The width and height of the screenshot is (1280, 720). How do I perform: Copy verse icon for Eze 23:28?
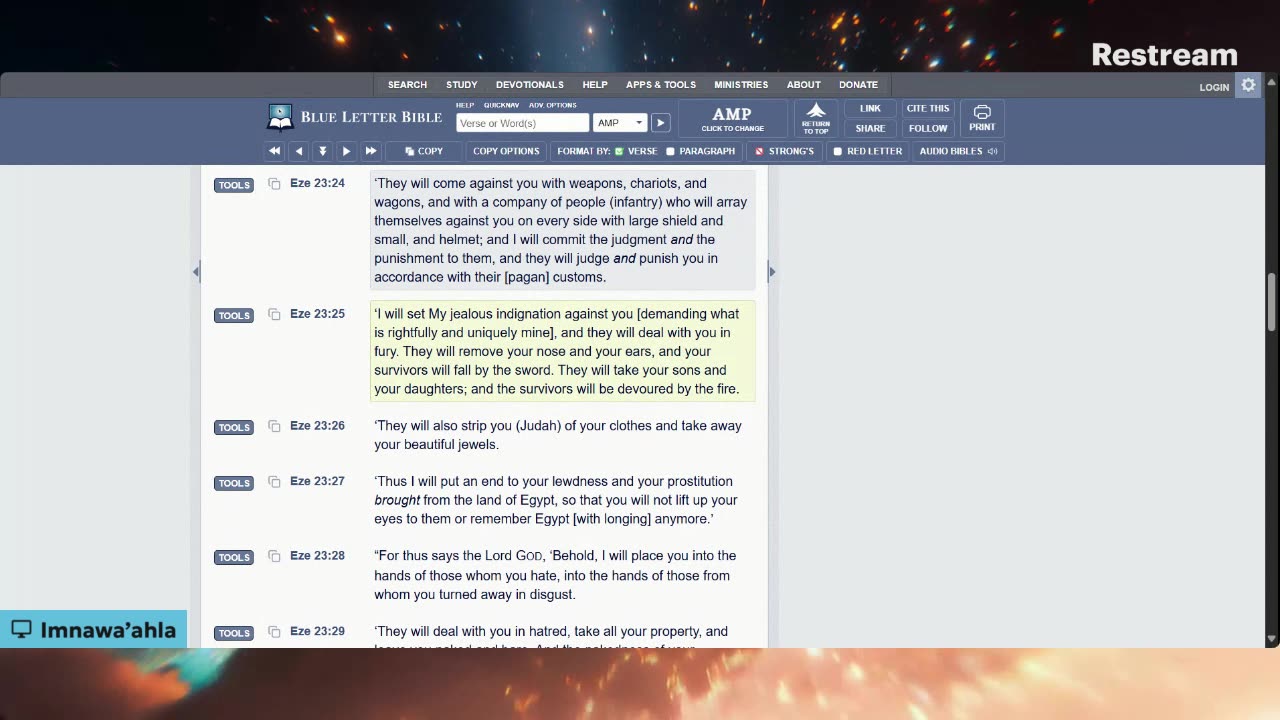coord(274,557)
